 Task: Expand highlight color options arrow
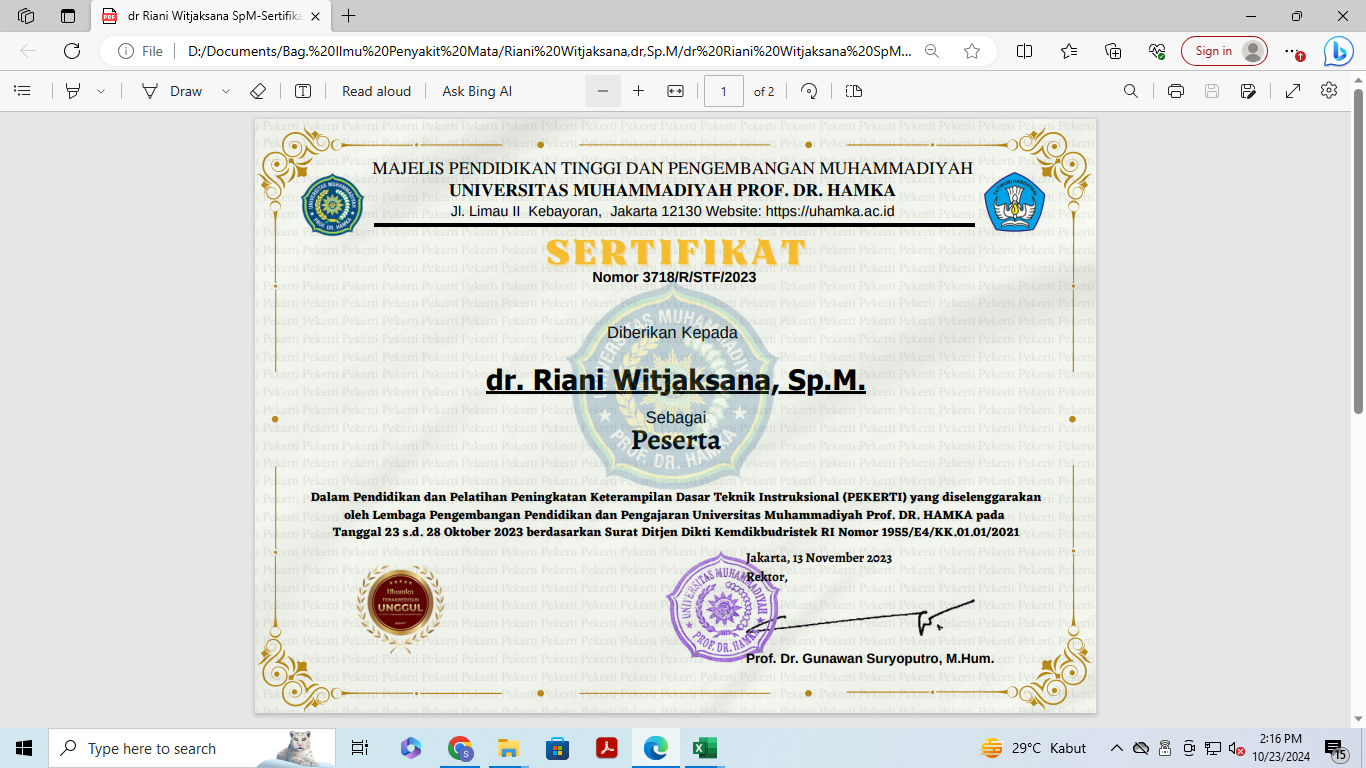[101, 91]
